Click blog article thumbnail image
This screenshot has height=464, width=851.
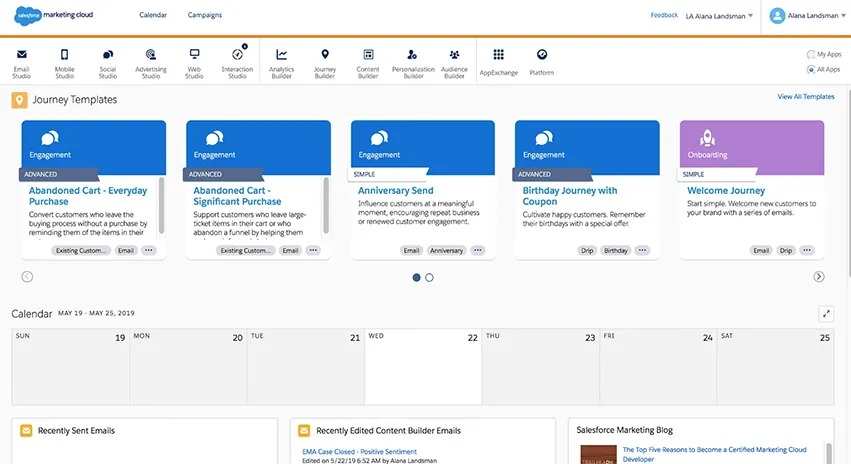pos(598,455)
